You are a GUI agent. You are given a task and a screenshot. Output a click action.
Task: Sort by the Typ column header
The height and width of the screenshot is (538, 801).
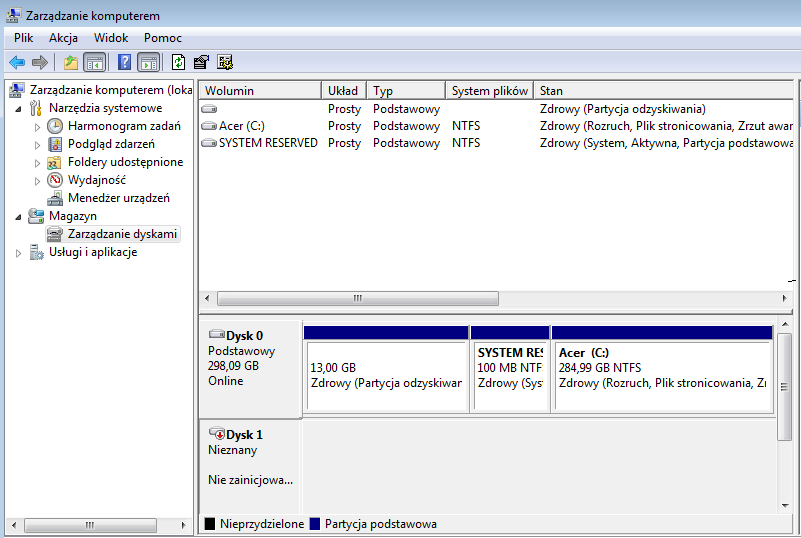click(x=406, y=90)
